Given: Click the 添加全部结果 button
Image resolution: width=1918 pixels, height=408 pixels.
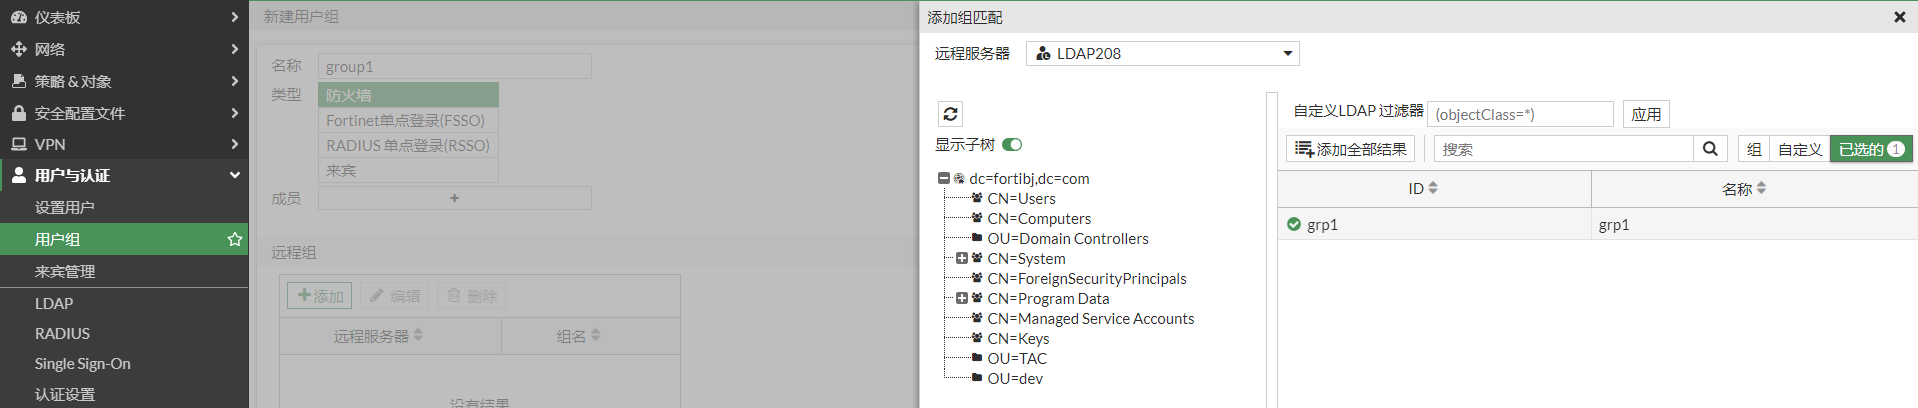Looking at the screenshot, I should pyautogui.click(x=1350, y=149).
